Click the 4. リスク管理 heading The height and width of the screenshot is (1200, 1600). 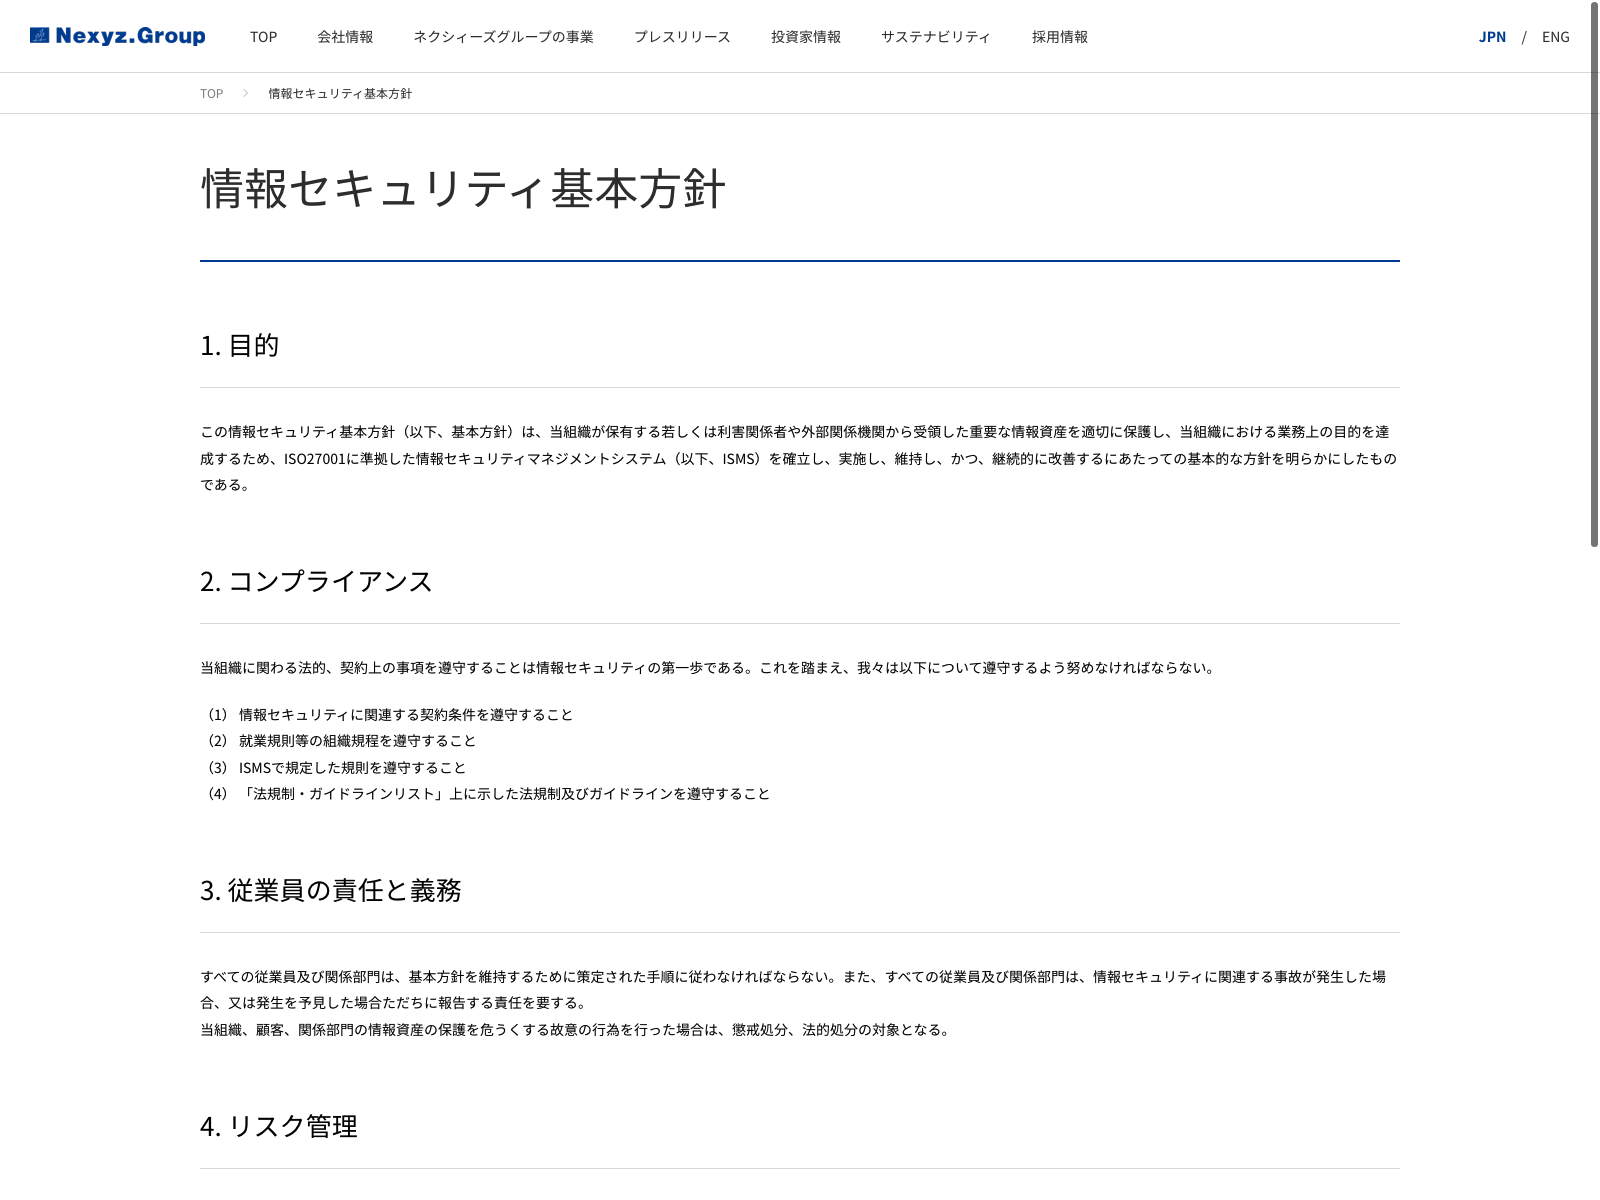(278, 1127)
